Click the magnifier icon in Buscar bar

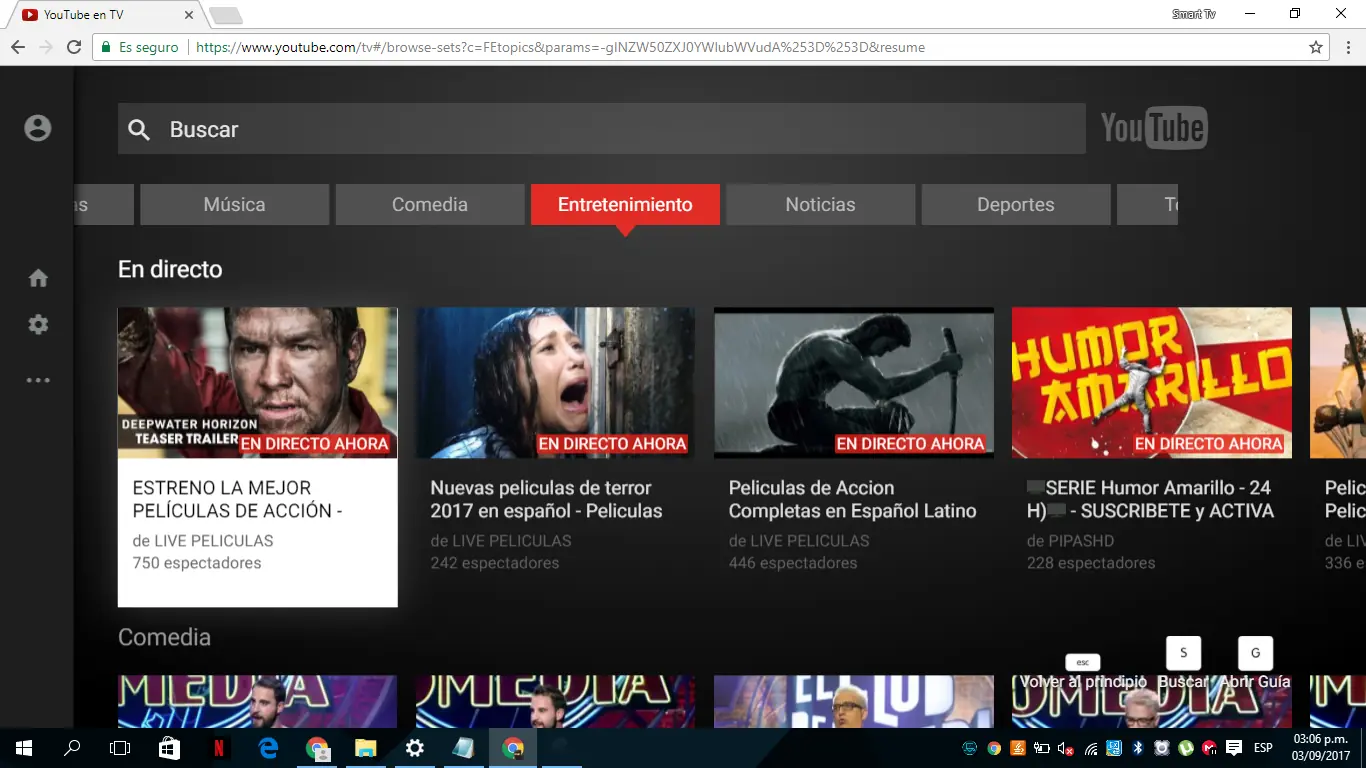click(x=139, y=130)
